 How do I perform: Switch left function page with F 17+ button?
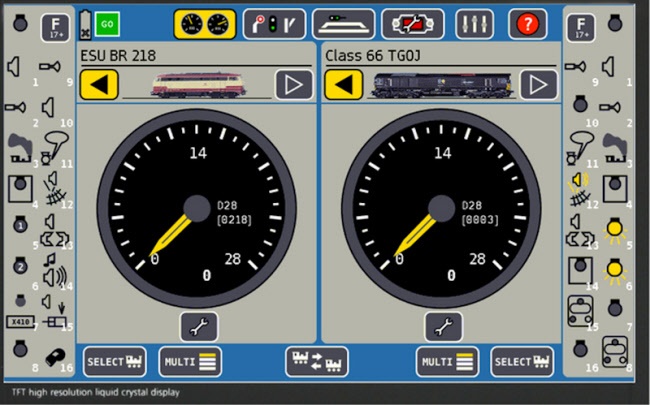(56, 27)
